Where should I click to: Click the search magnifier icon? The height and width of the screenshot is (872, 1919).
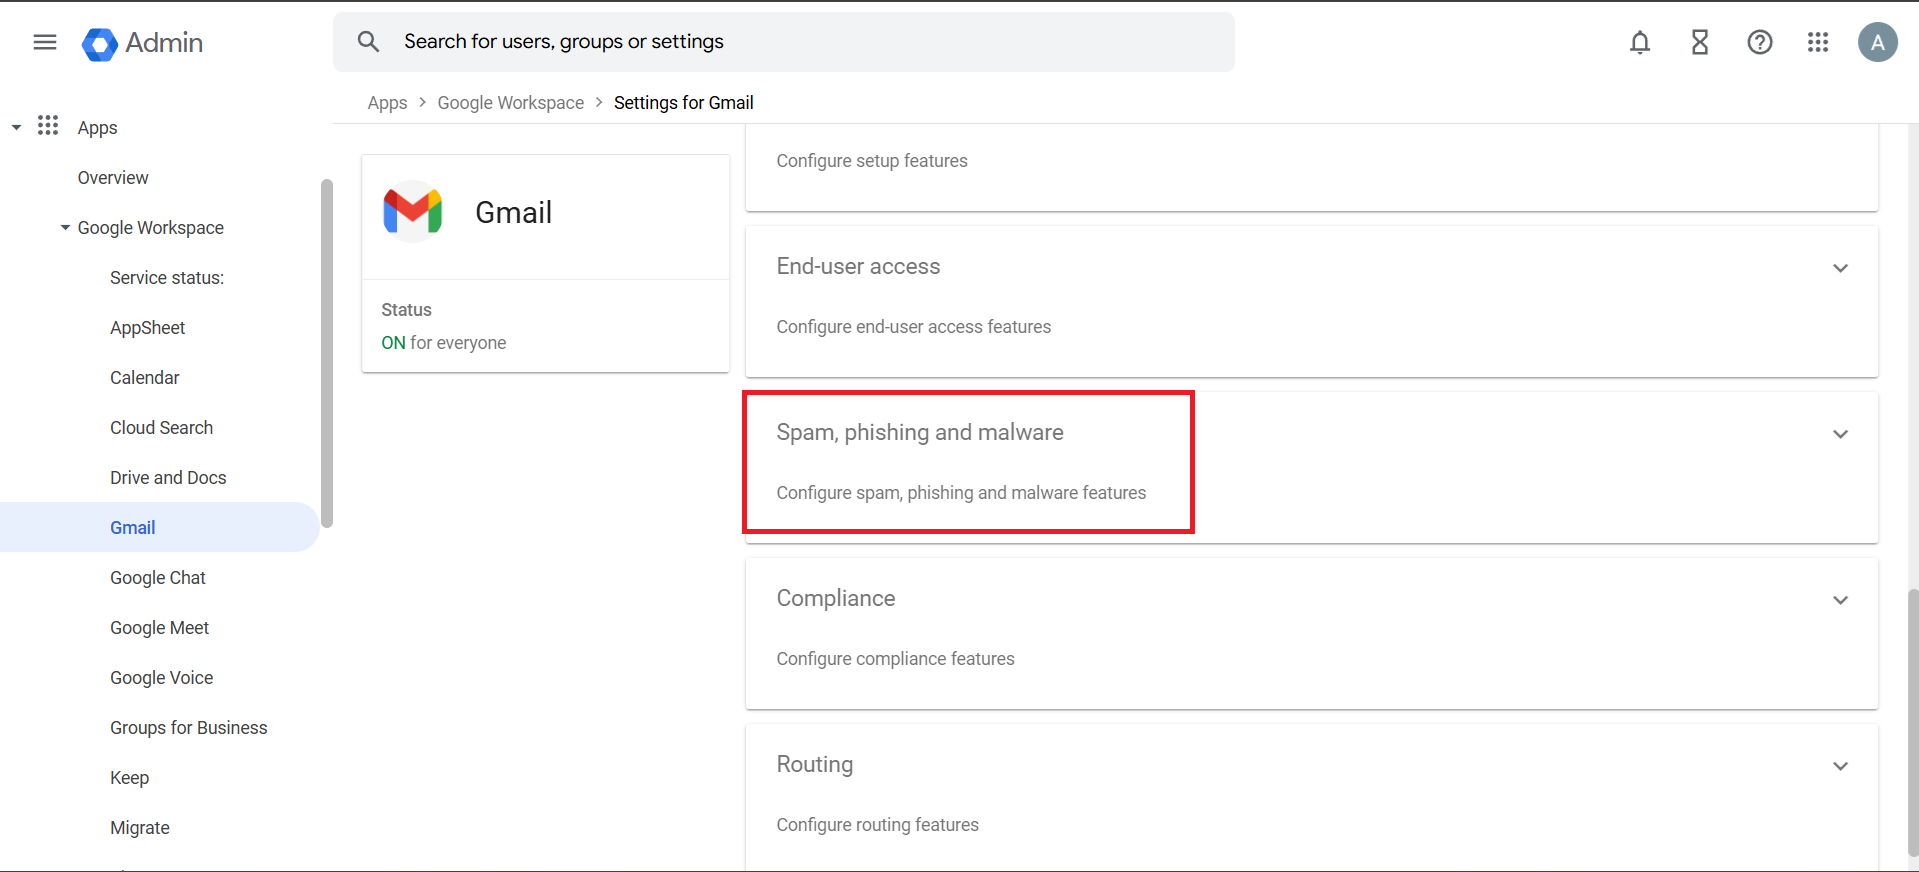[369, 42]
